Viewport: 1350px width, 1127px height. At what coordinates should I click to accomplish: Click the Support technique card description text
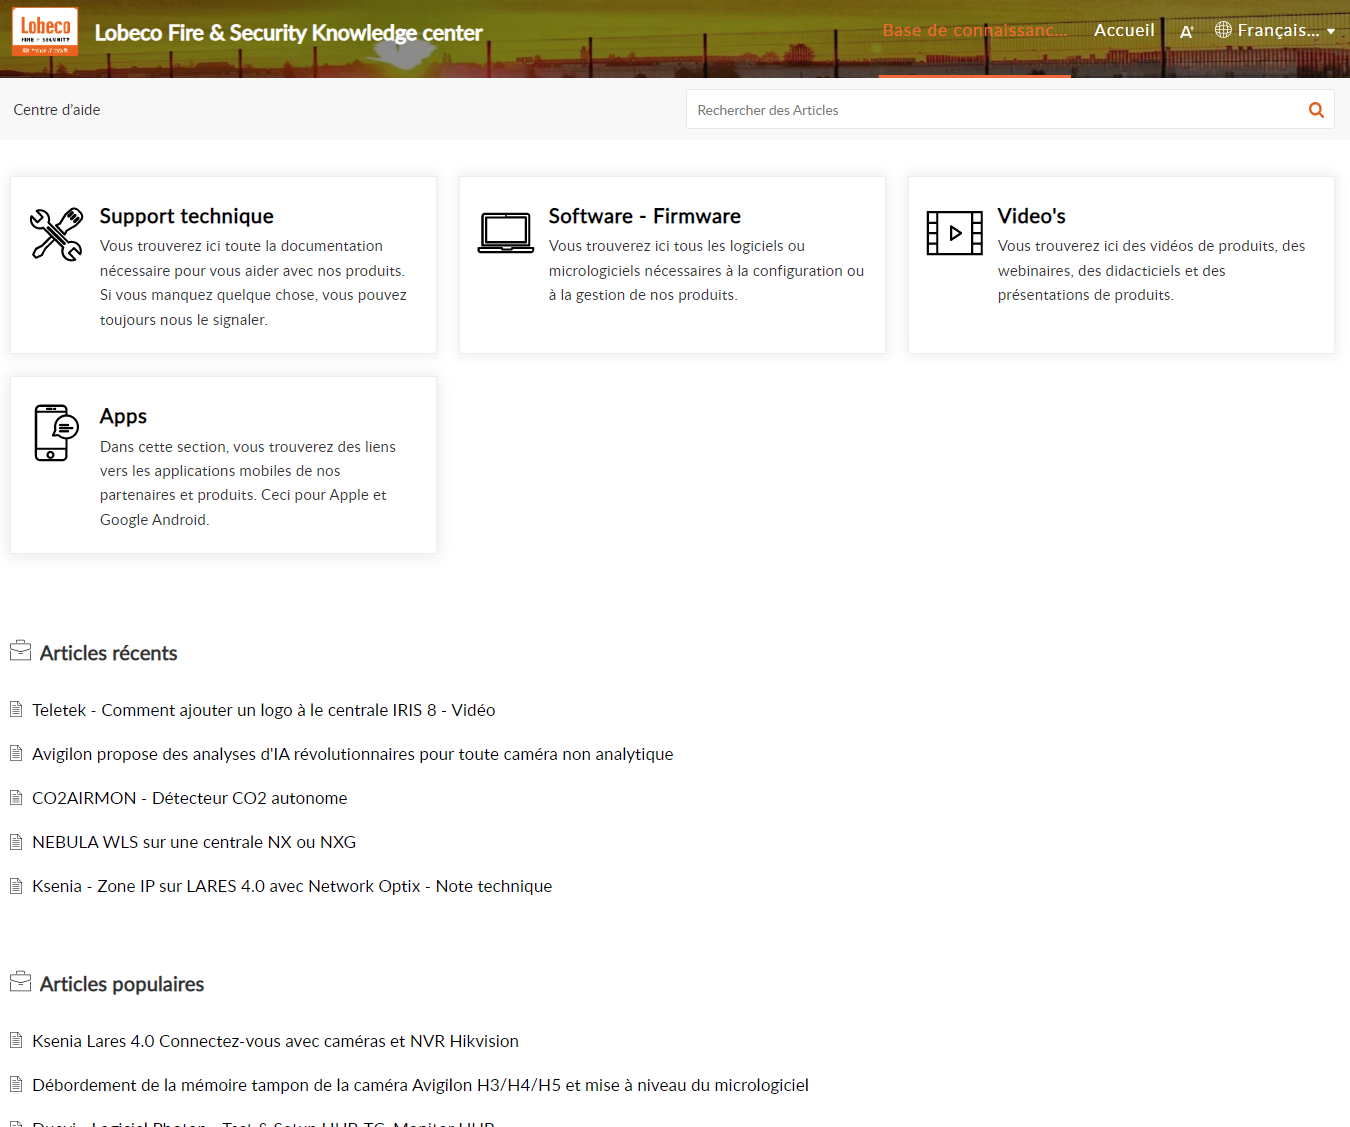[253, 283]
